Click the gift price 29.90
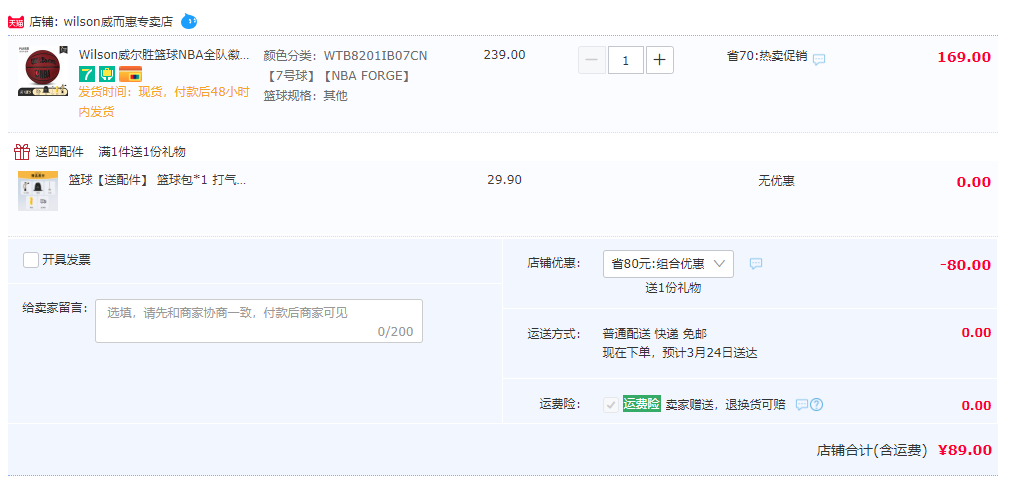 tap(505, 180)
